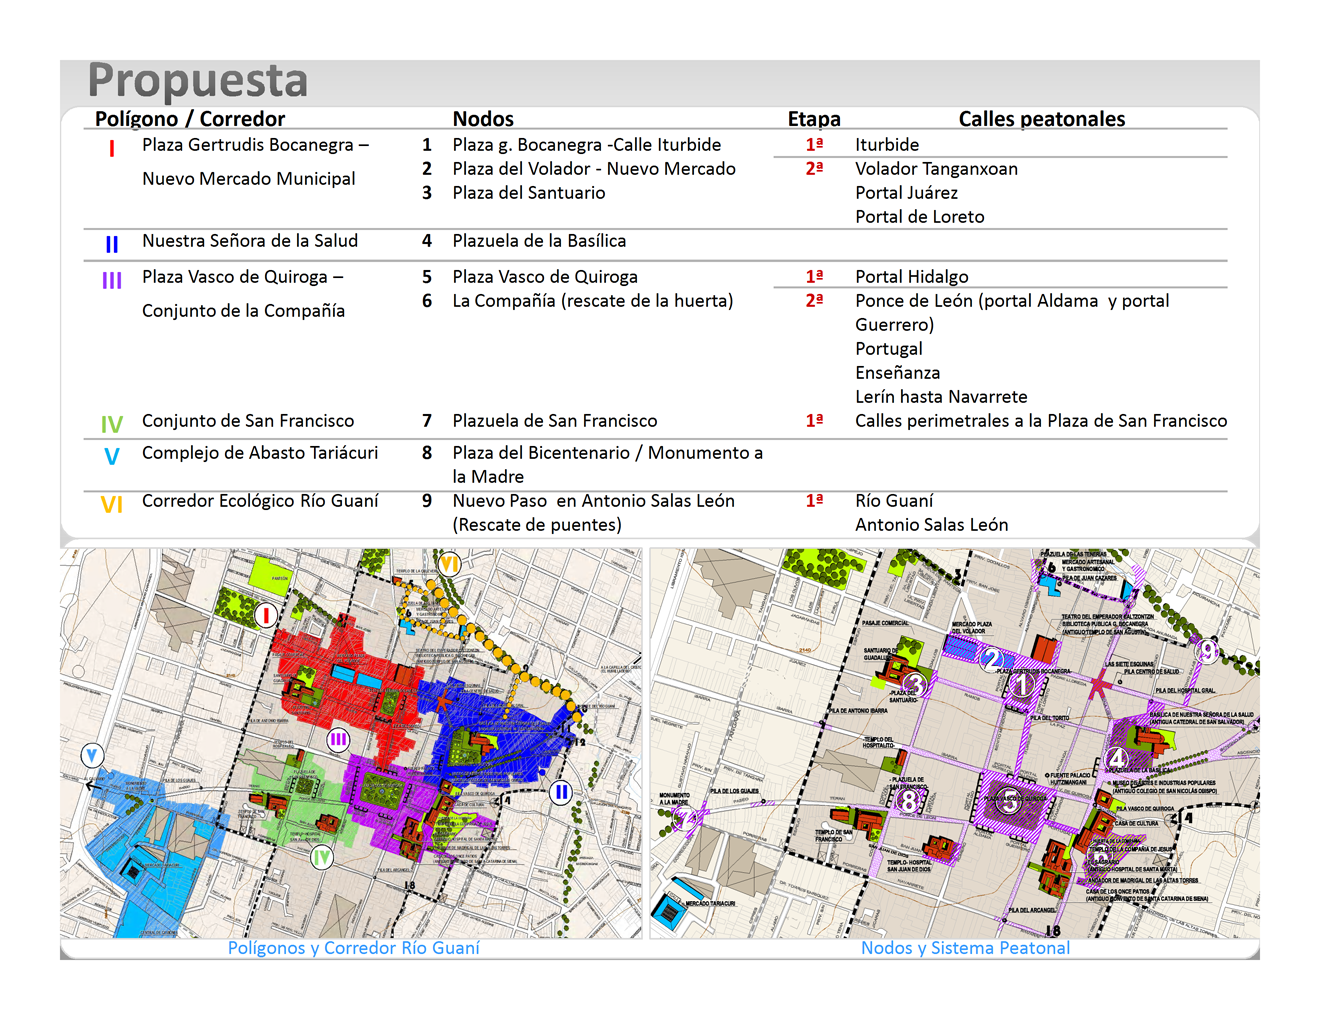
Task: Click the red star crossing on the pedestrian map
Action: click(x=1099, y=685)
